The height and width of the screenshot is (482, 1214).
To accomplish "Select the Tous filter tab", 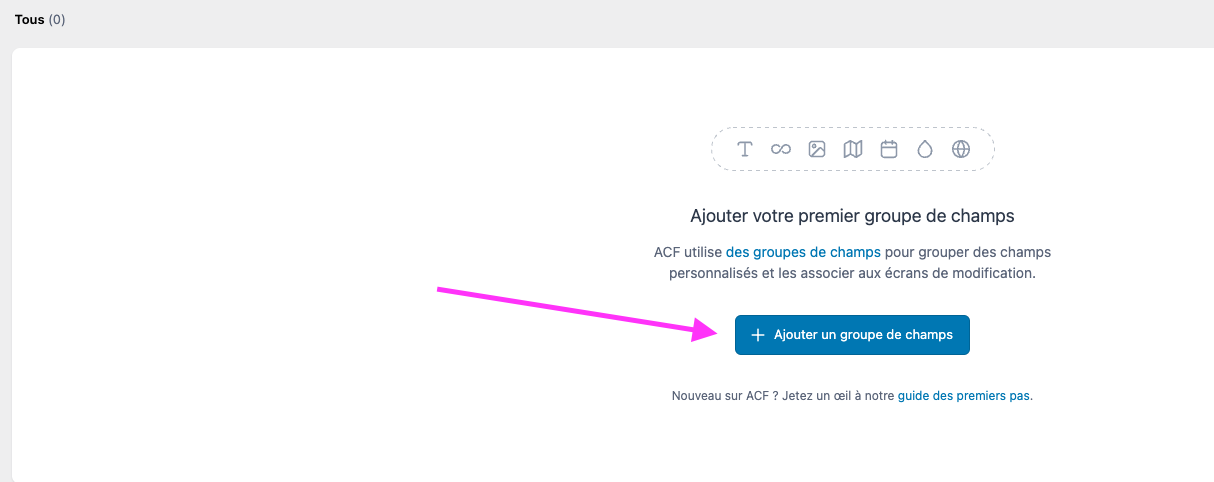I will pos(30,19).
